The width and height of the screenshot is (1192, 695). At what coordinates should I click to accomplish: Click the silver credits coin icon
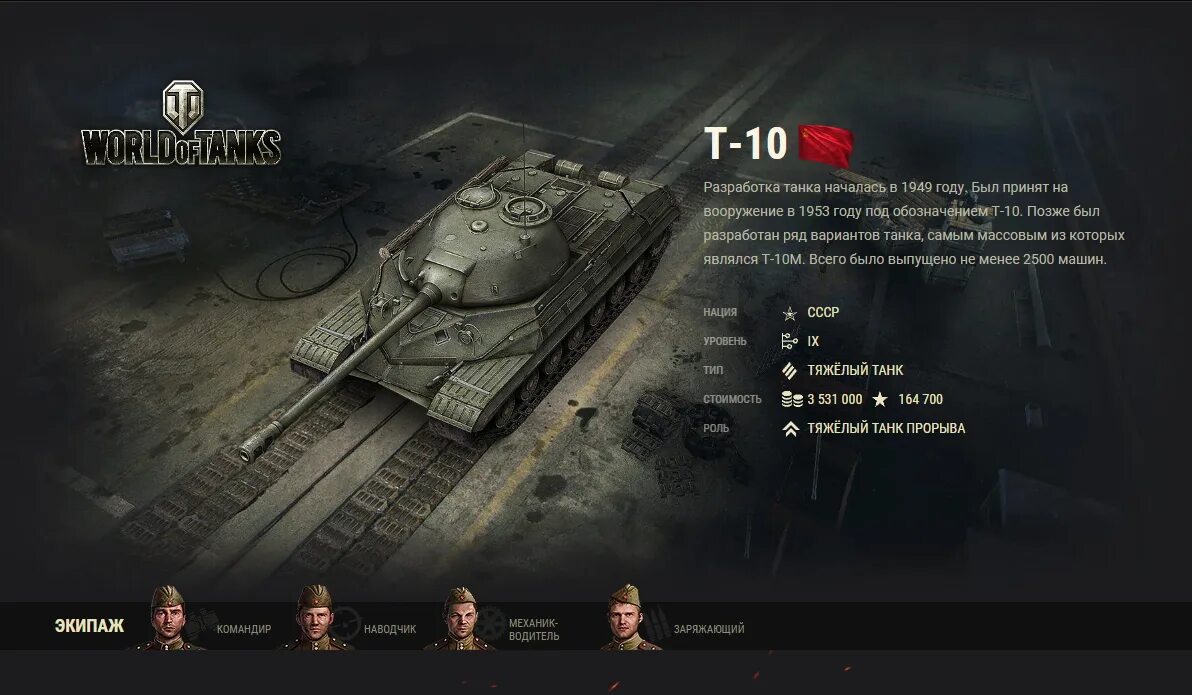pos(791,399)
